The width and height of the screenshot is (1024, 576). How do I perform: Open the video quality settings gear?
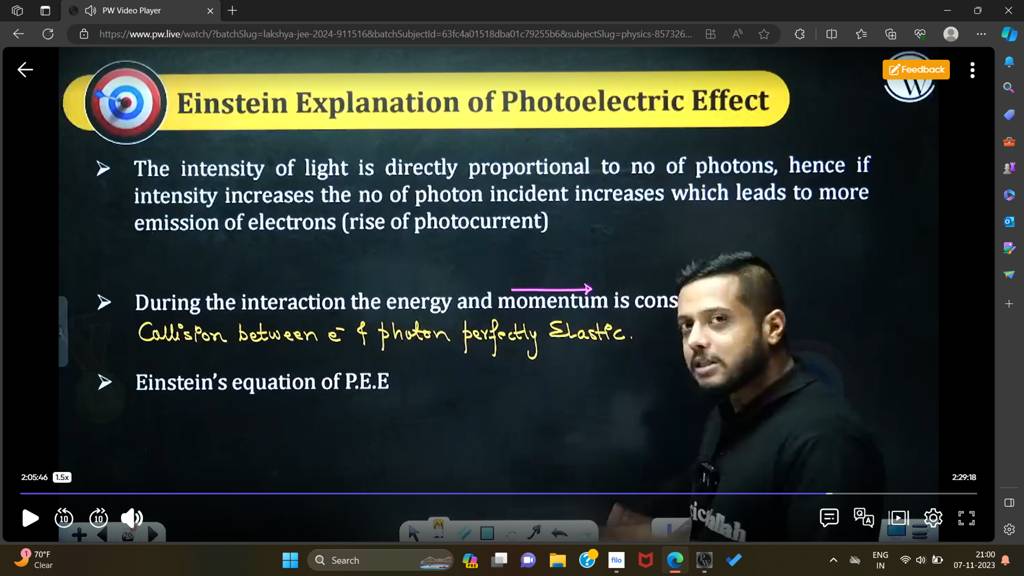(932, 517)
